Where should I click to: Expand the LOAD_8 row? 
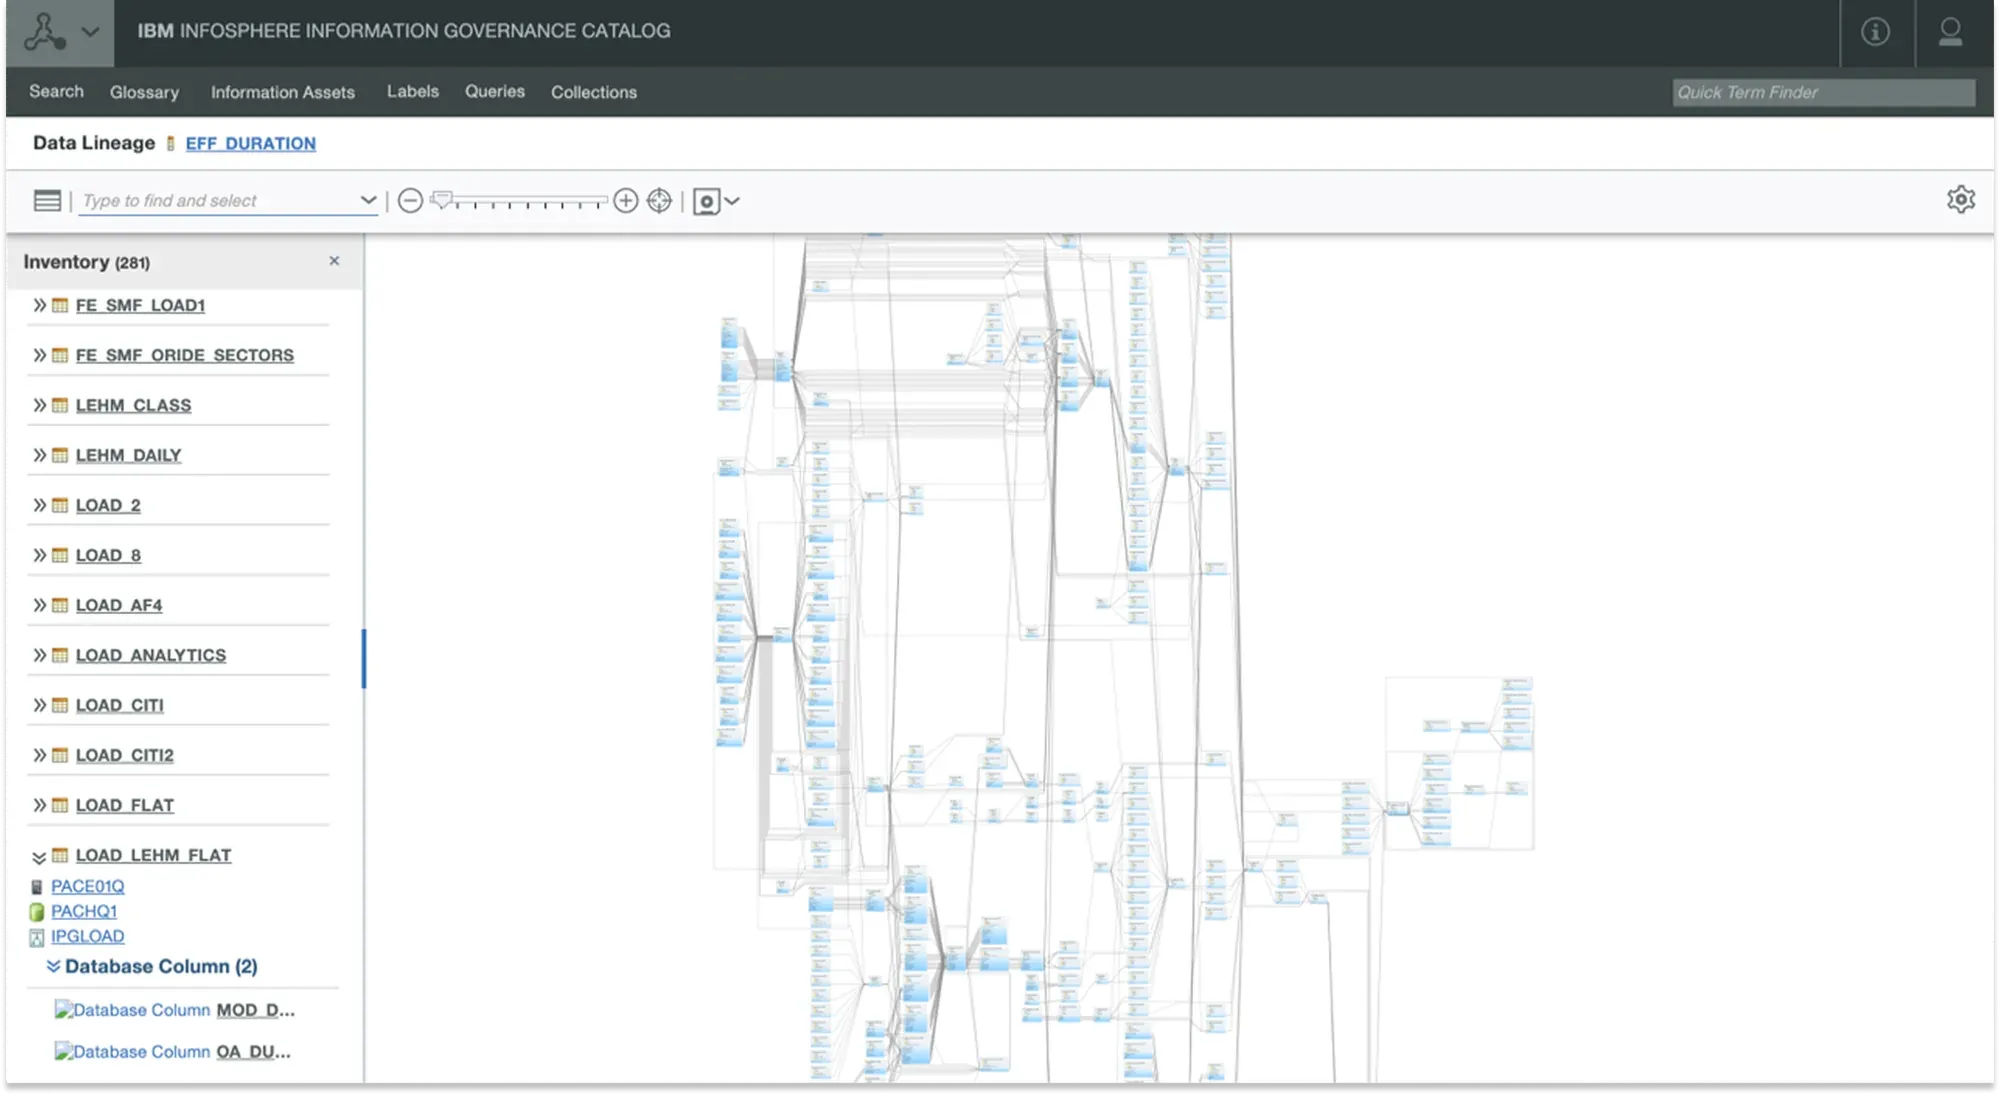[39, 555]
